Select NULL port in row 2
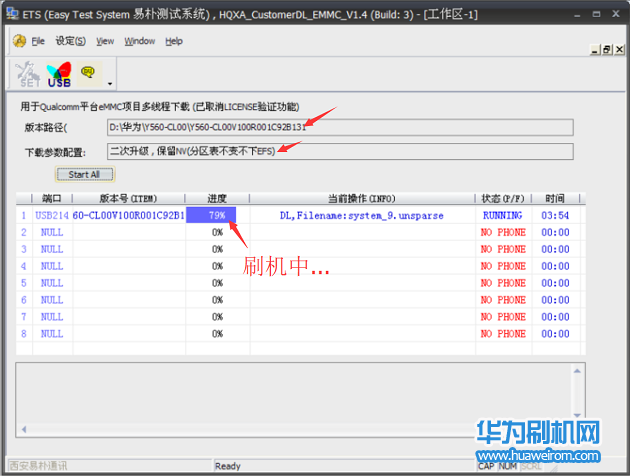The height and width of the screenshot is (476, 630). 52,233
